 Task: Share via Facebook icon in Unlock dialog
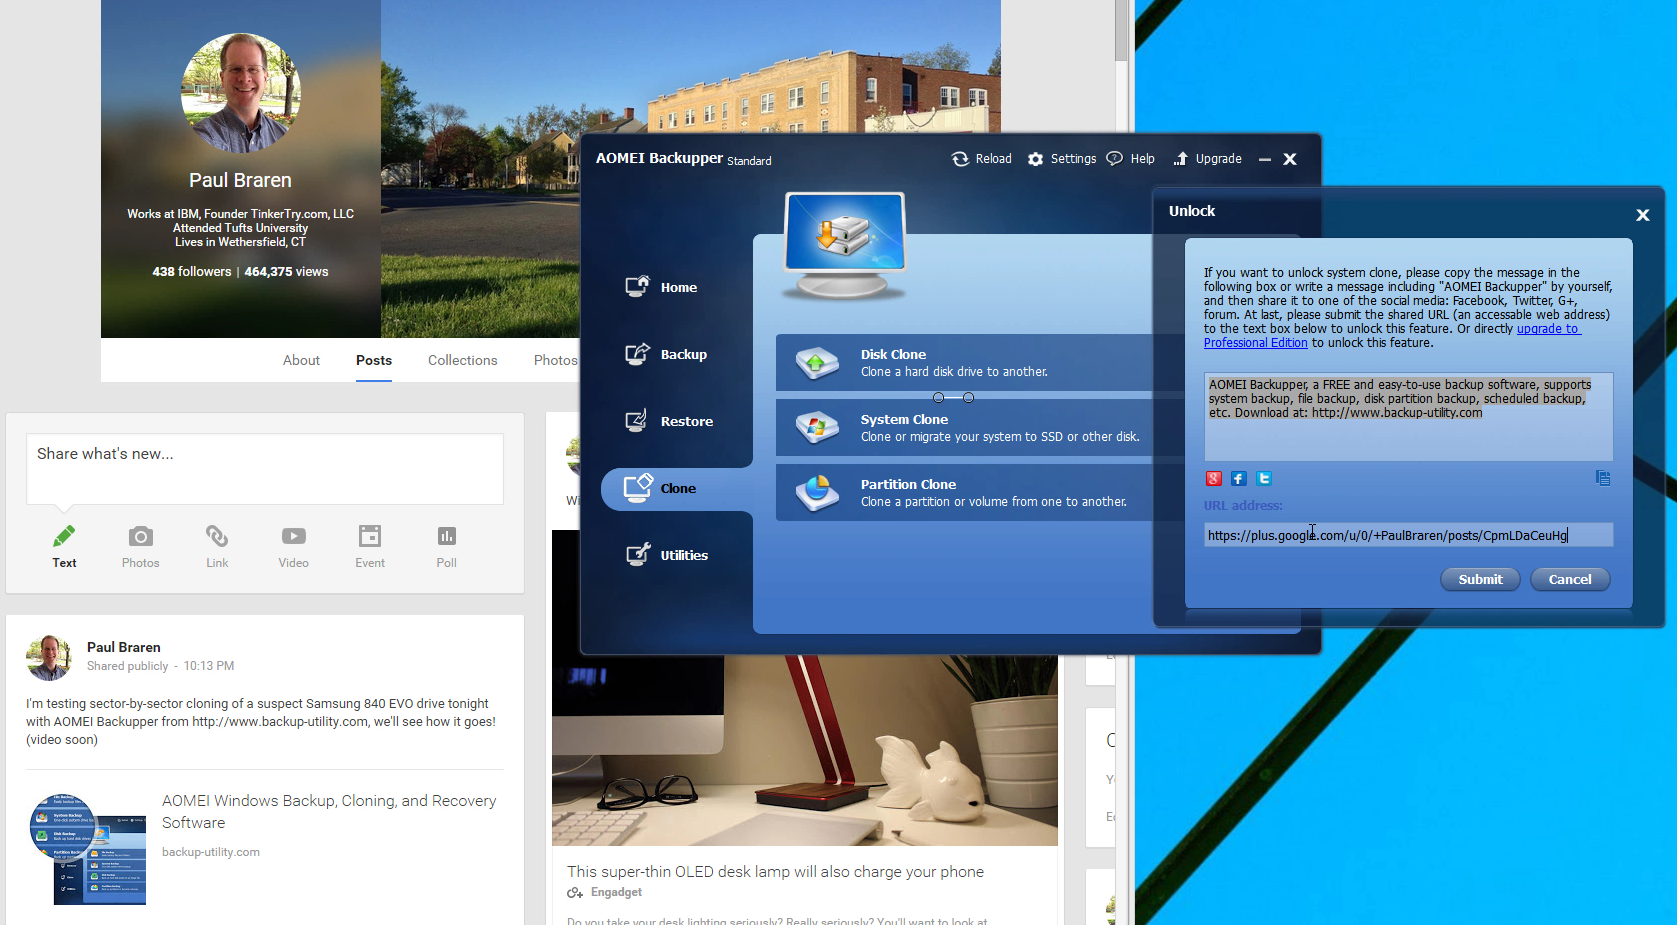1238,479
